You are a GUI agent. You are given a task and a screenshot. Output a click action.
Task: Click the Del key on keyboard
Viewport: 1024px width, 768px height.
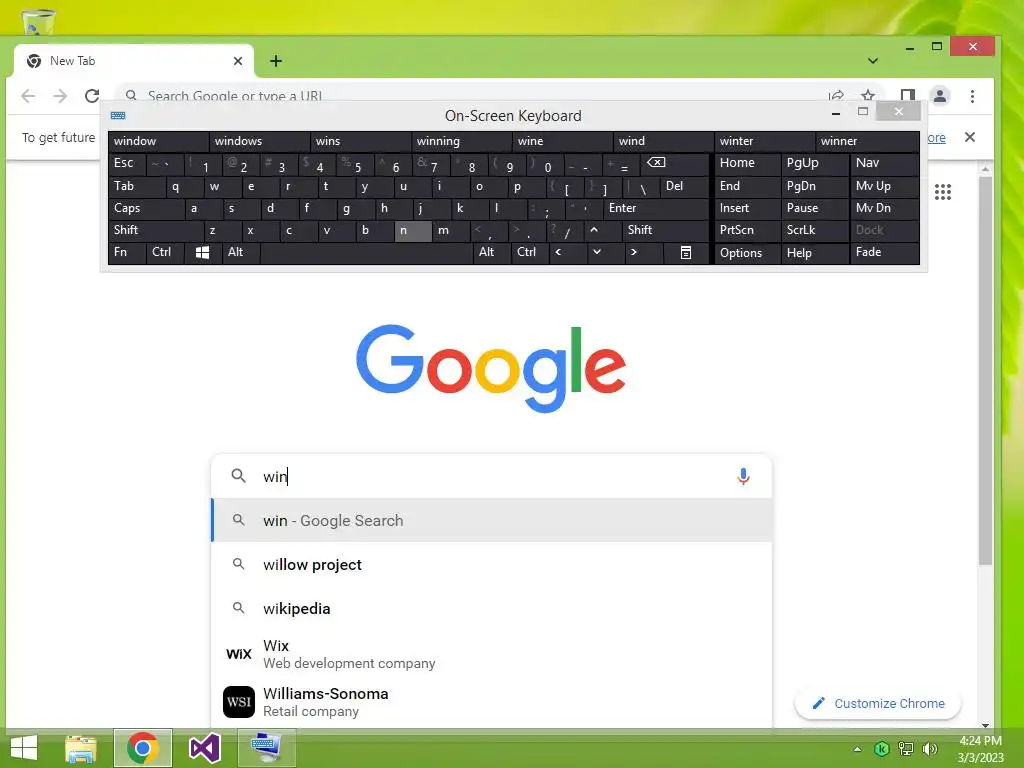[x=684, y=186]
